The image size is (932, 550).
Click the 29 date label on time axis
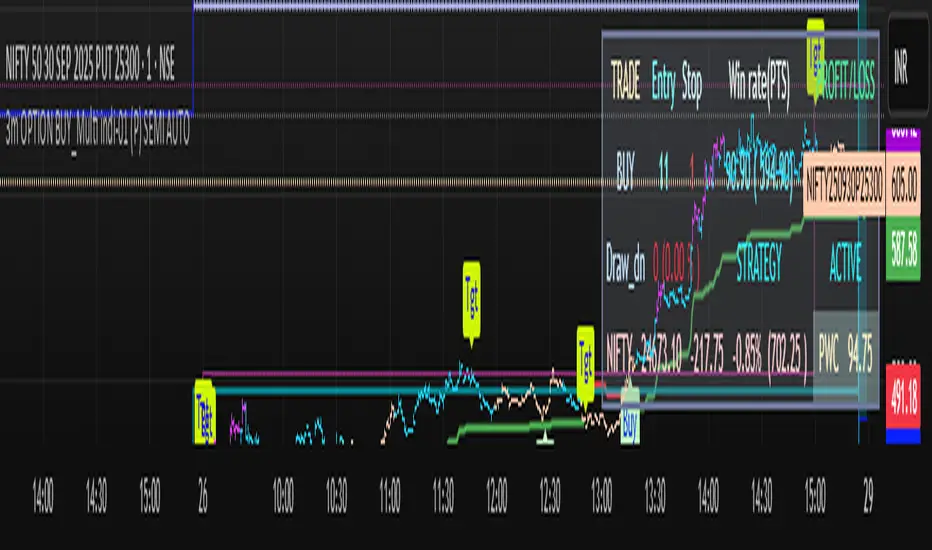(x=868, y=495)
